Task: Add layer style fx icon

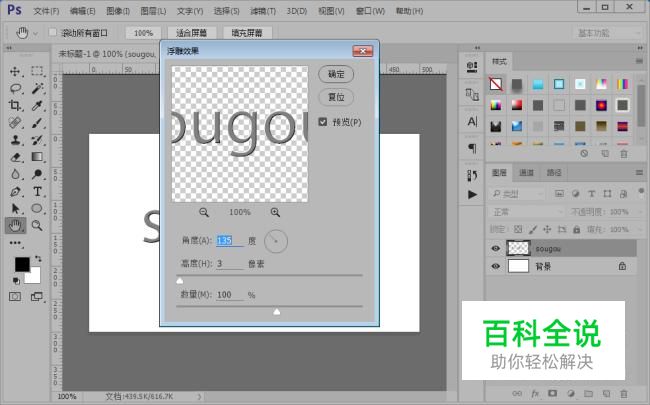Action: 535,393
